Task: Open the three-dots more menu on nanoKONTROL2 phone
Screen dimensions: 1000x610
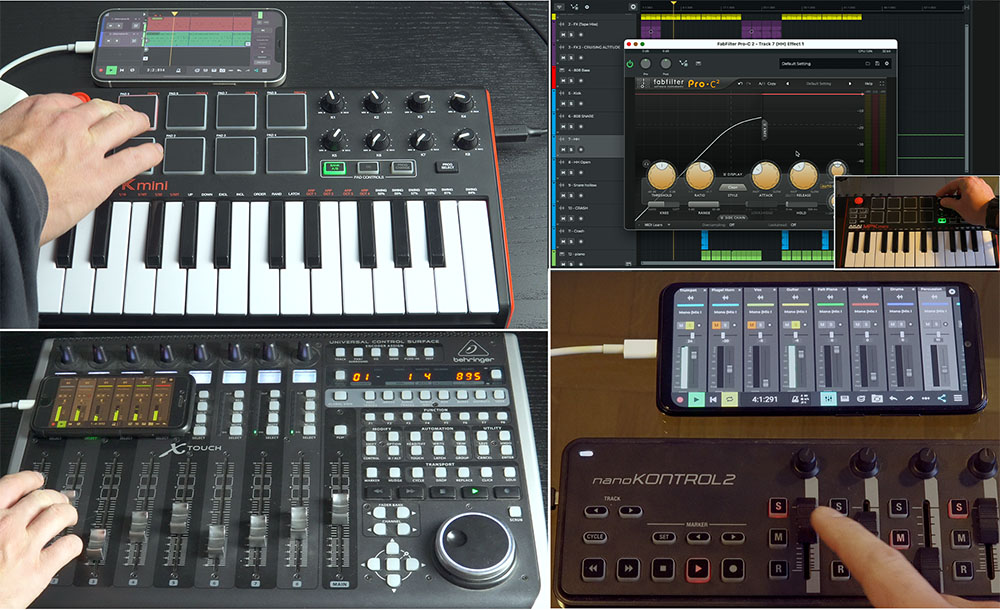Action: coord(925,399)
